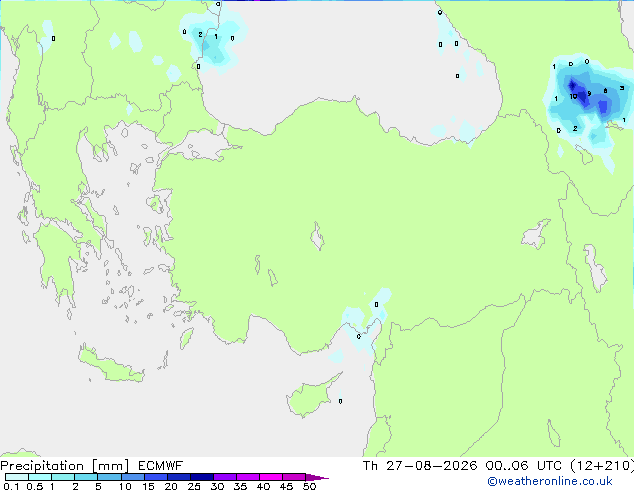
Task: Select the 5–10 mm legend swatch
Action: coord(109,477)
